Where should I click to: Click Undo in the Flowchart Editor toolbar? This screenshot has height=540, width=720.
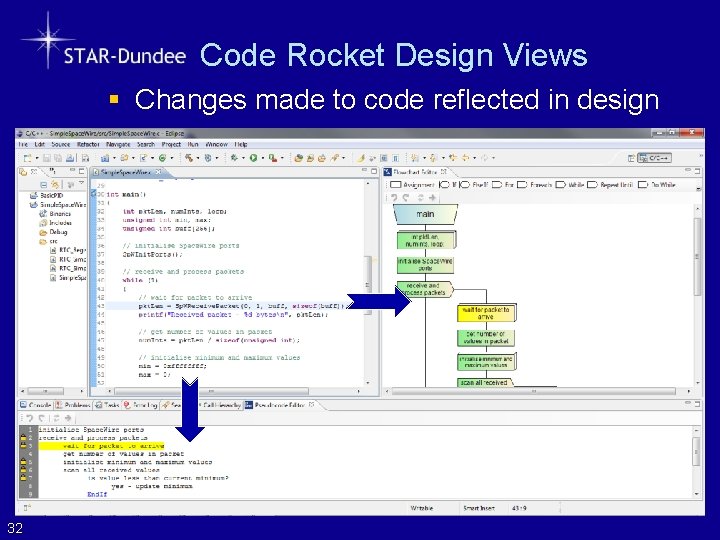394,198
